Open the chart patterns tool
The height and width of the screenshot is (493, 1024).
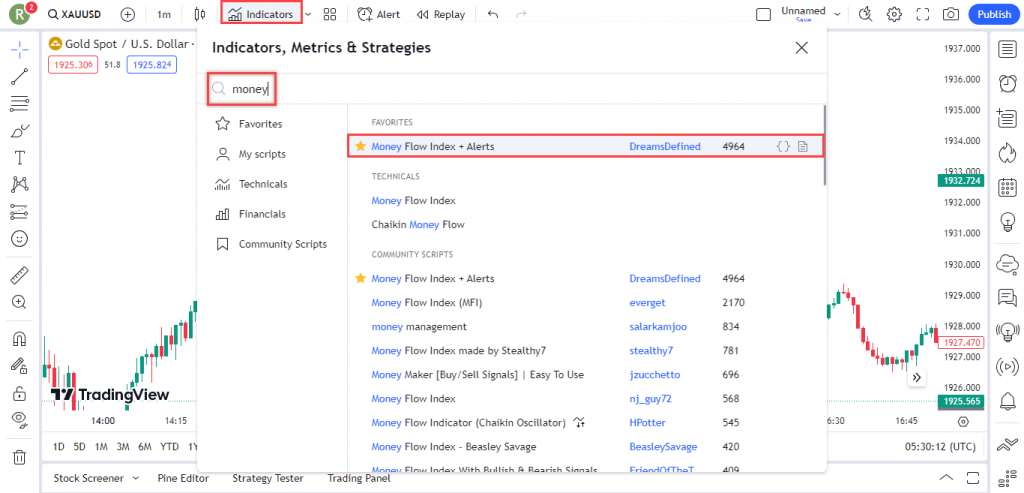pyautogui.click(x=20, y=185)
